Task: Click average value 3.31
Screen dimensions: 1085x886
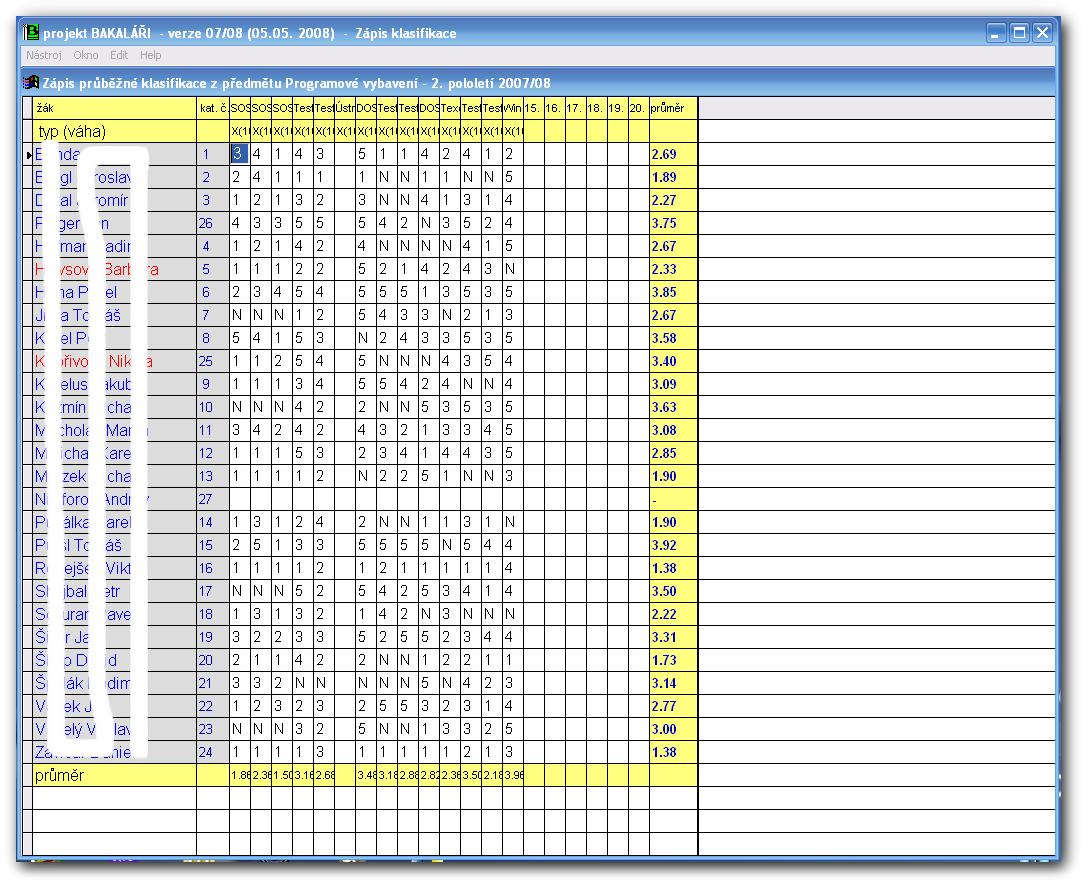Action: pos(664,638)
